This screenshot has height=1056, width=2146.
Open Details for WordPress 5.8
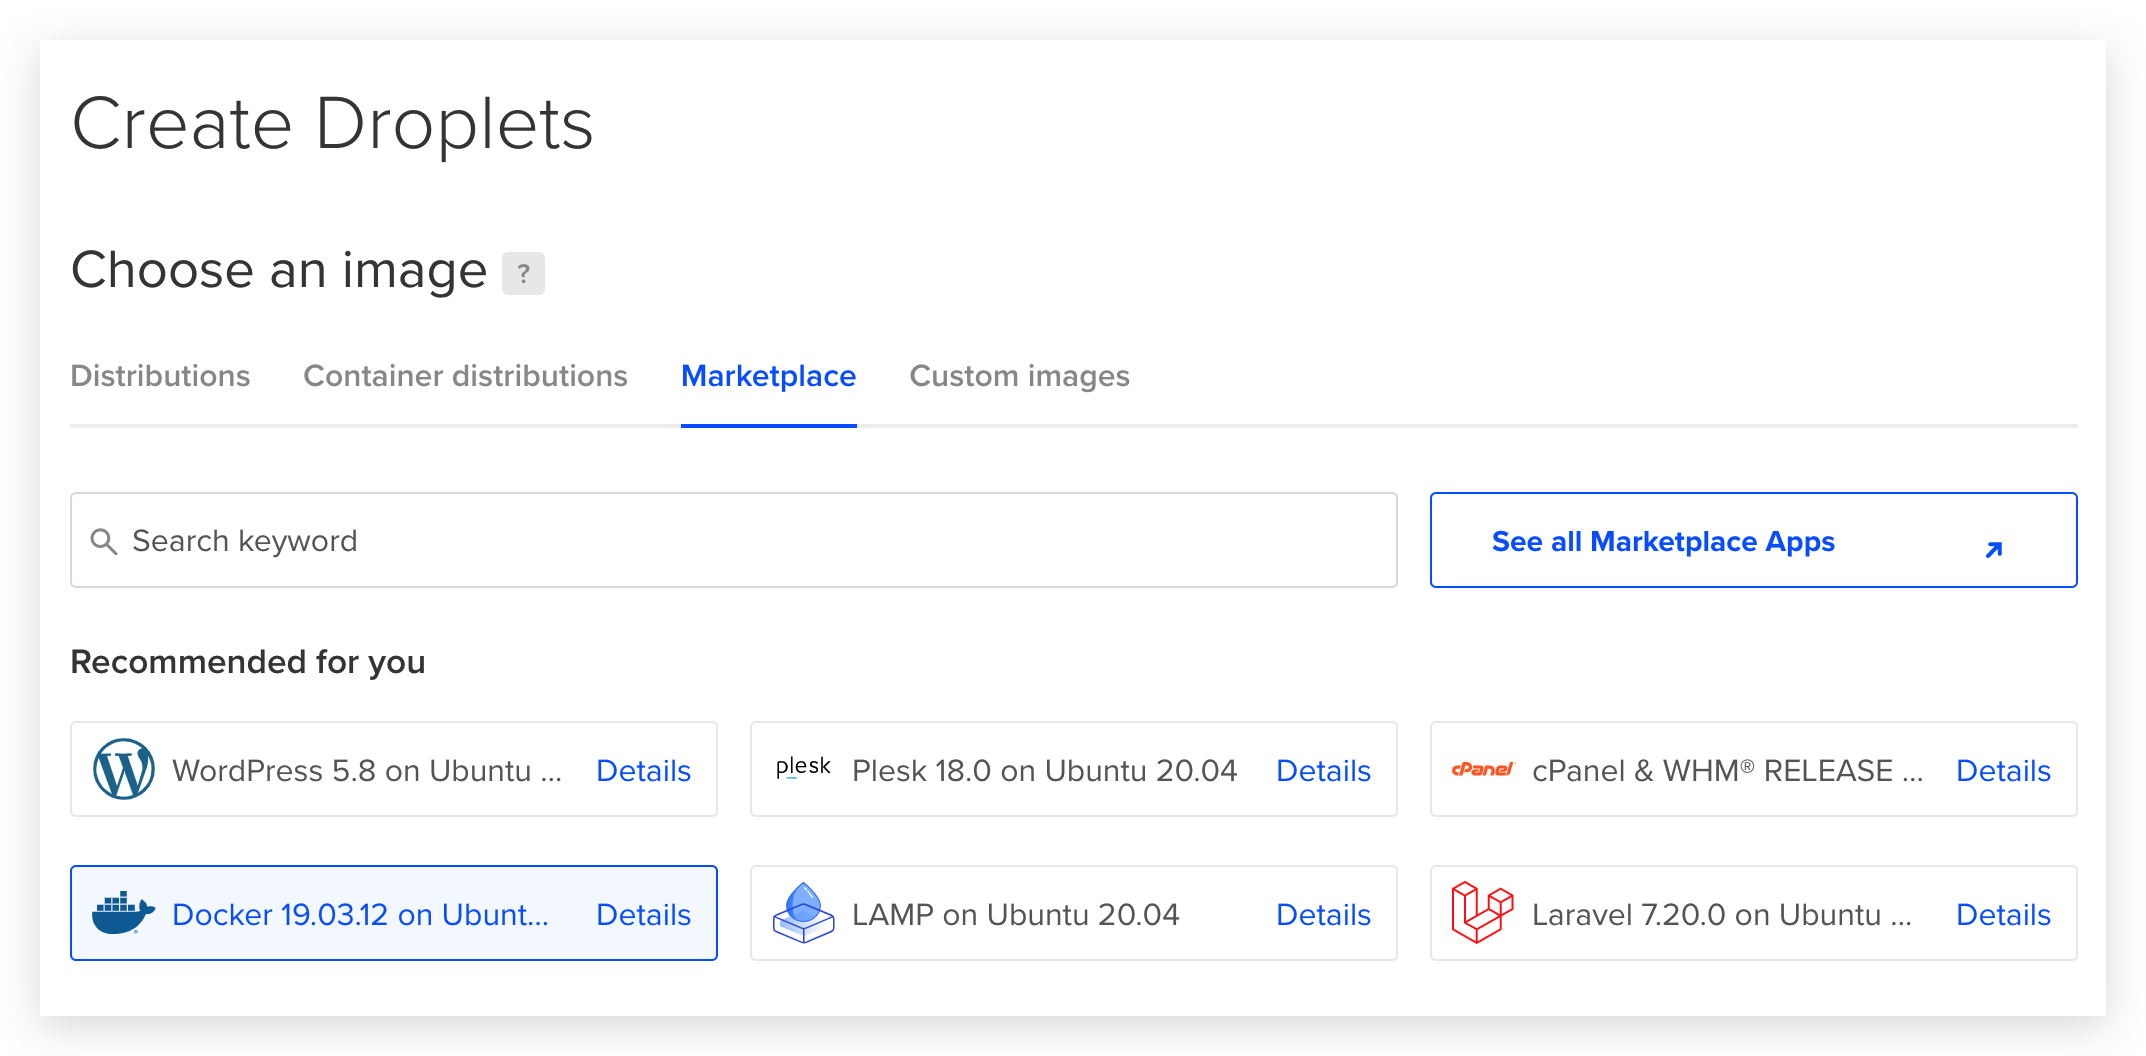click(643, 771)
